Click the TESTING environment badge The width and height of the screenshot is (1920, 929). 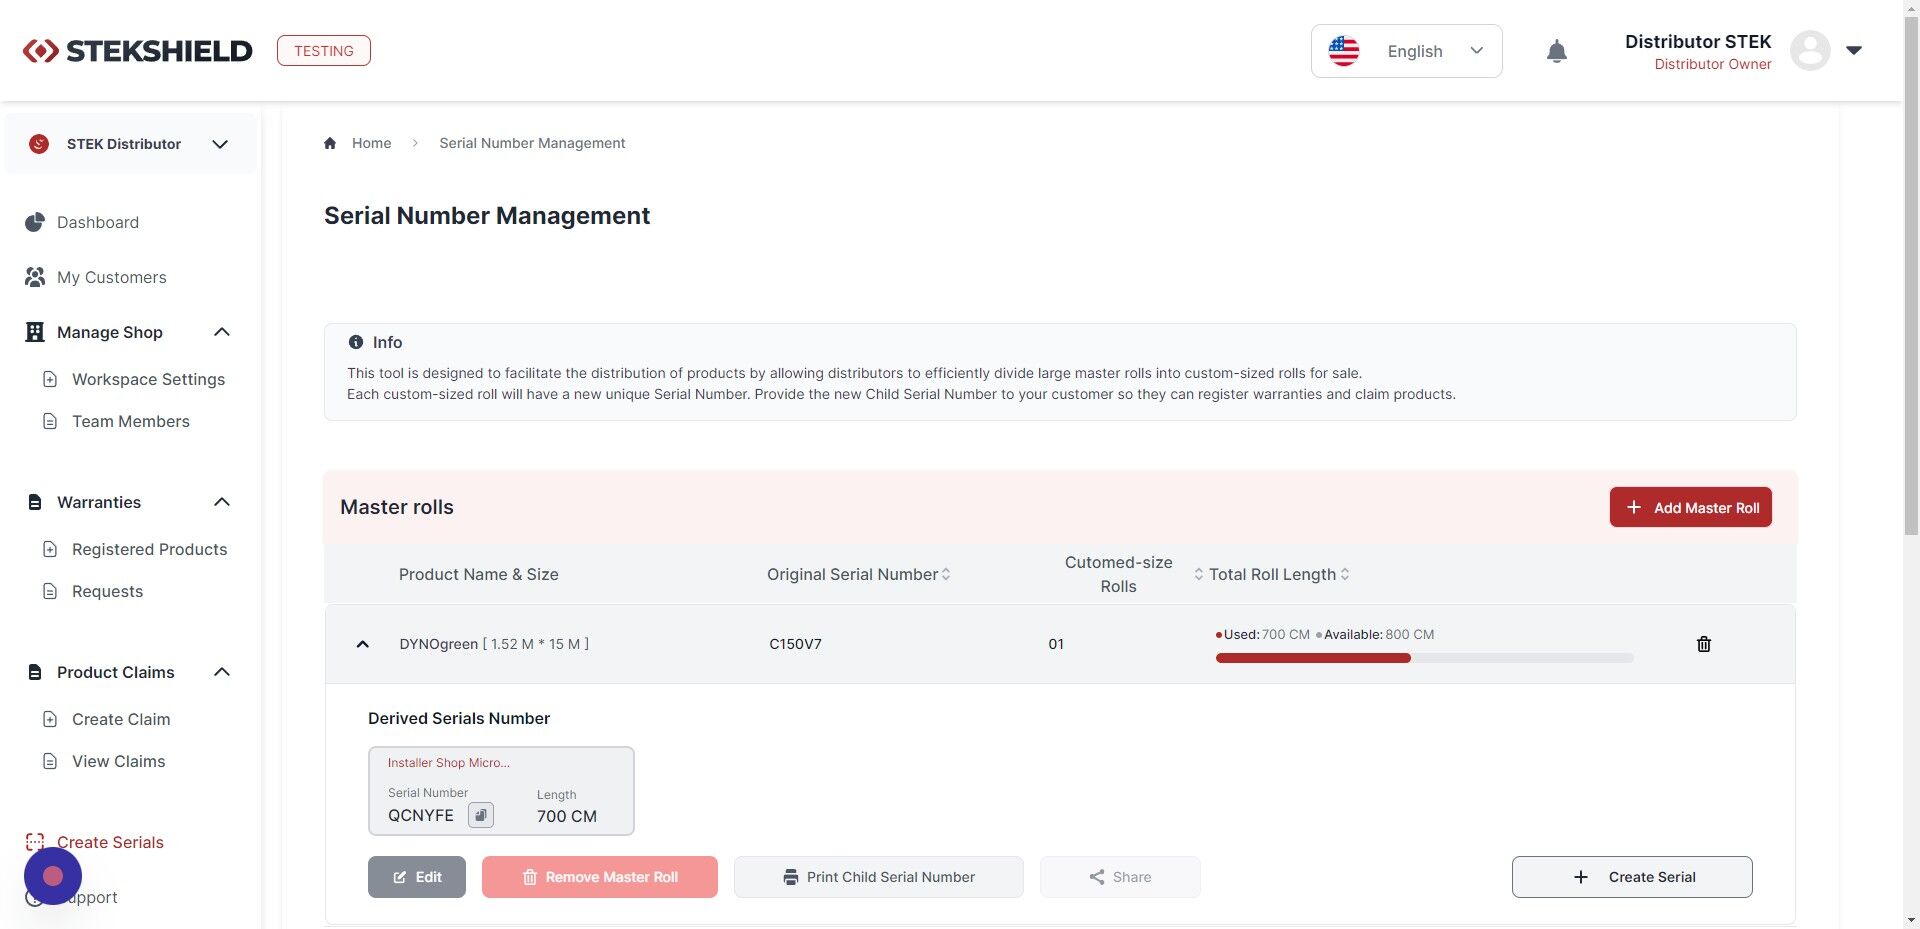point(324,51)
